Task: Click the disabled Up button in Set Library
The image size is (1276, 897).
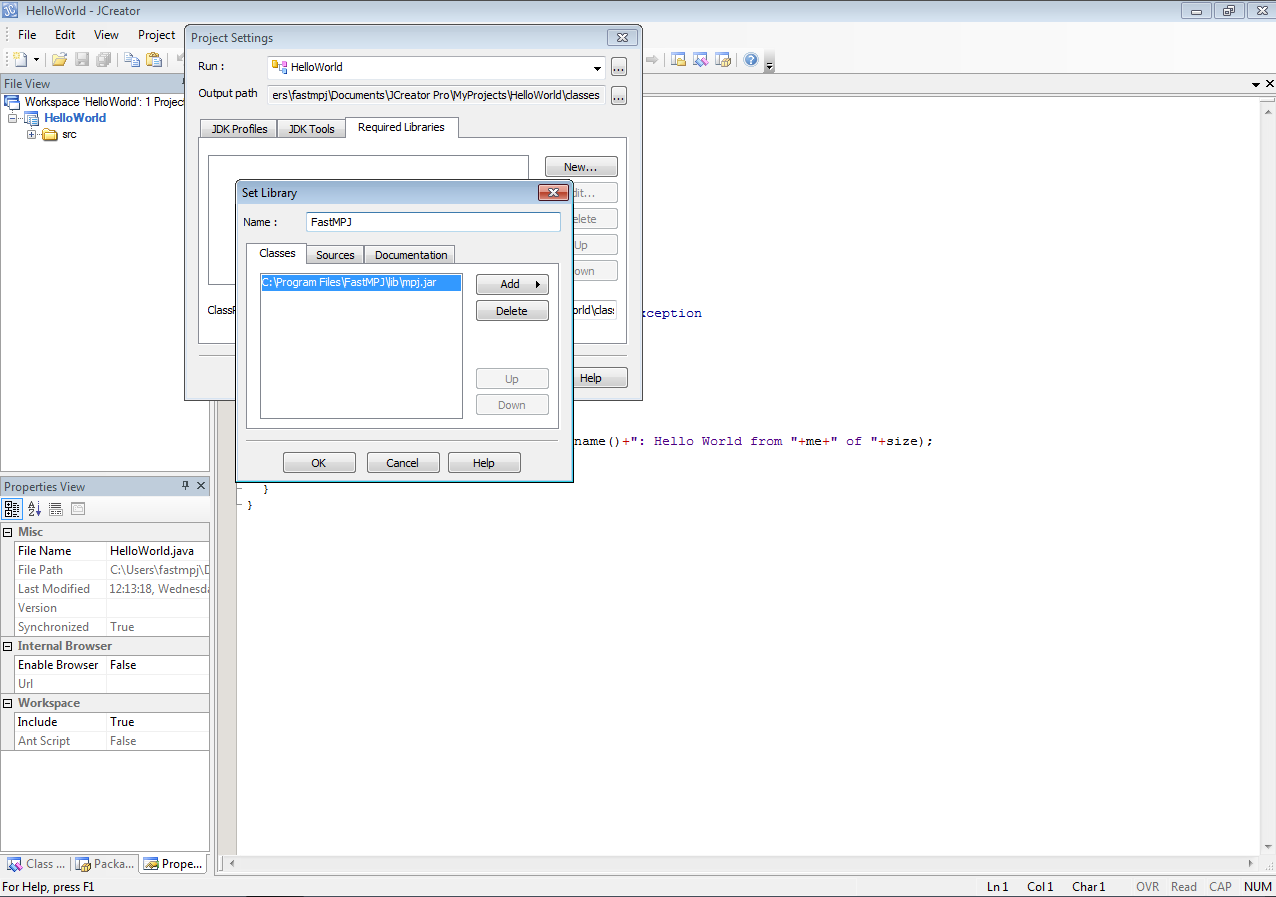Action: click(512, 379)
